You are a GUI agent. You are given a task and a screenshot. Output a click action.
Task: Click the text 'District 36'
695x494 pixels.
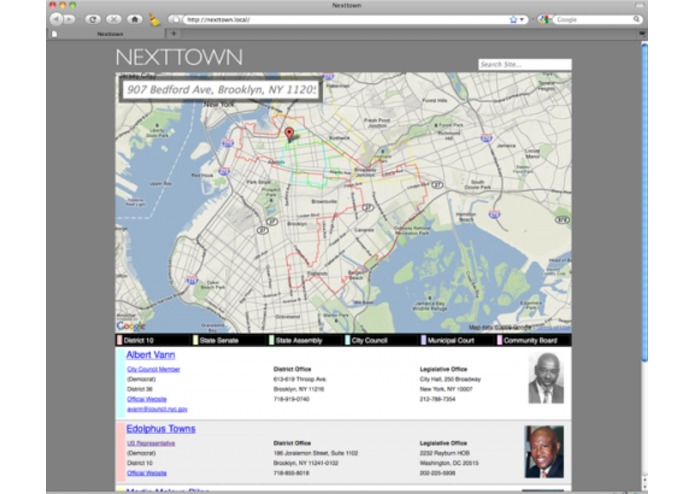tap(140, 389)
